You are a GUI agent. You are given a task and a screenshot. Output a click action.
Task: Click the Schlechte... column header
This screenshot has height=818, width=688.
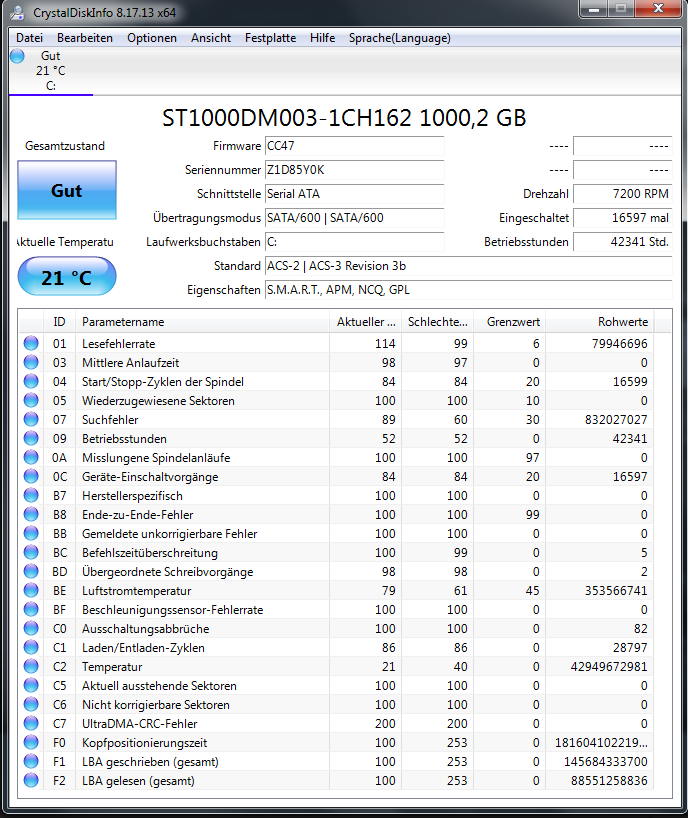[438, 322]
